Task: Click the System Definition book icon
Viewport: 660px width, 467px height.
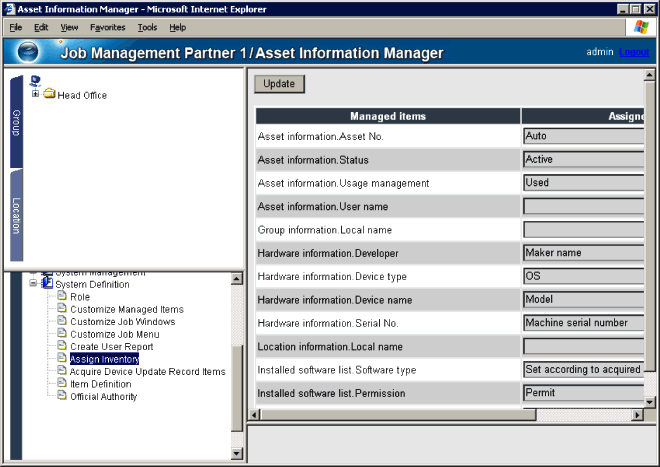Action: click(46, 284)
